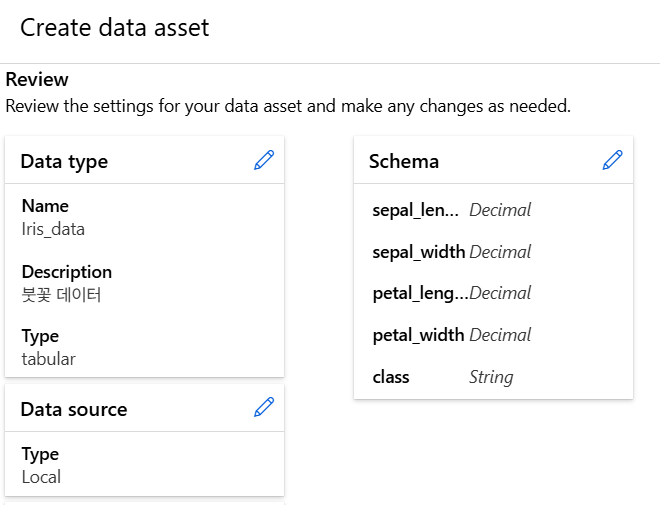
Task: Click the Schema edit pencil icon
Action: pos(613,160)
